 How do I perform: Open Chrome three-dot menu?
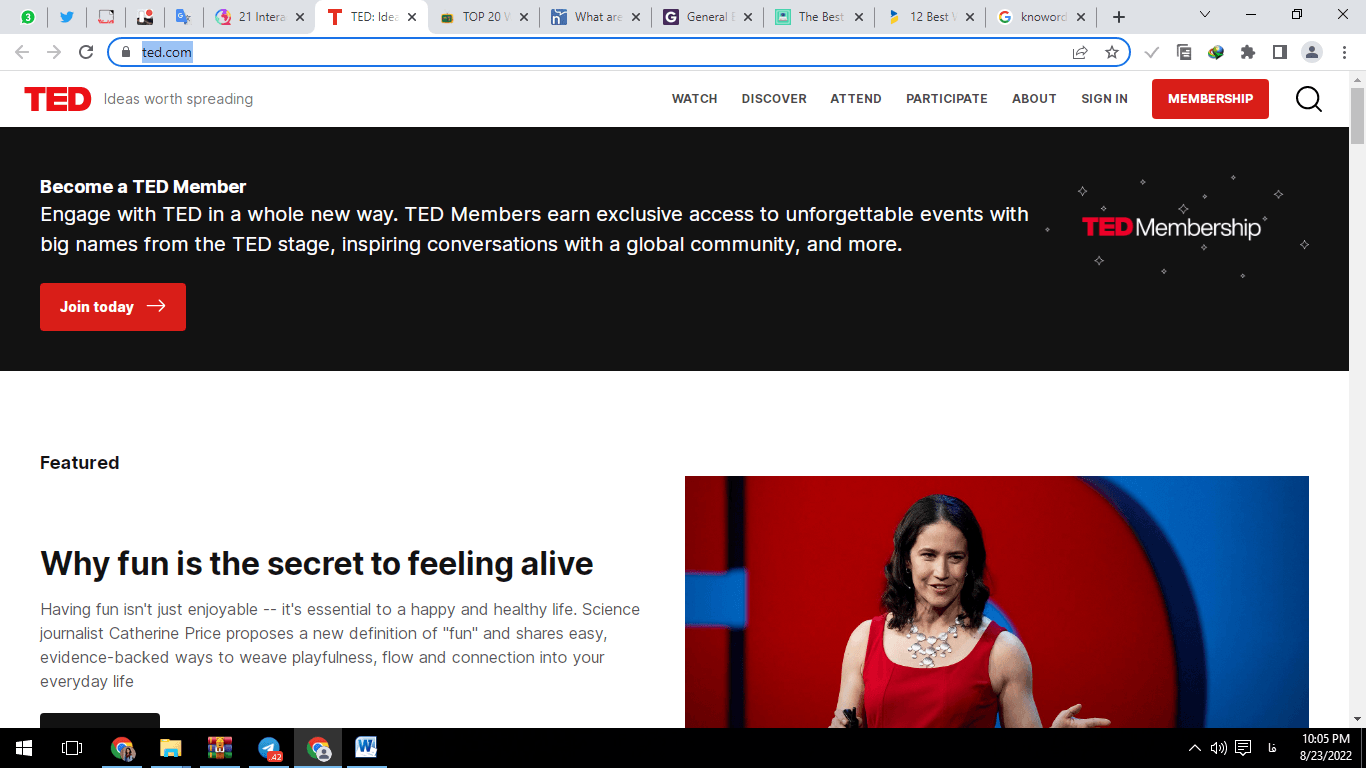(1343, 52)
